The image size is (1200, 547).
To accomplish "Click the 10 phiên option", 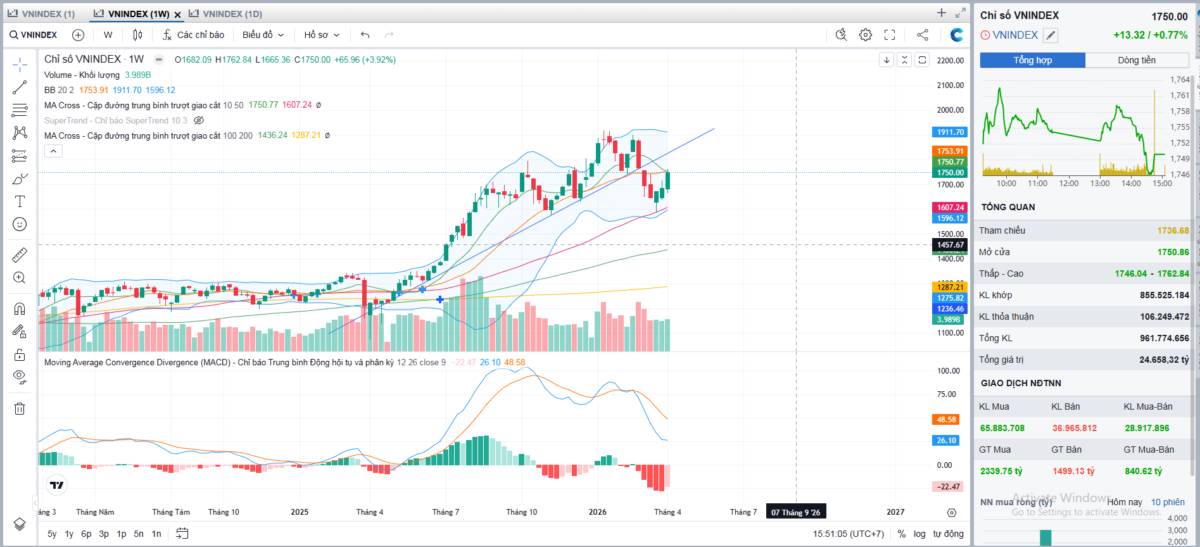I will [x=1167, y=501].
